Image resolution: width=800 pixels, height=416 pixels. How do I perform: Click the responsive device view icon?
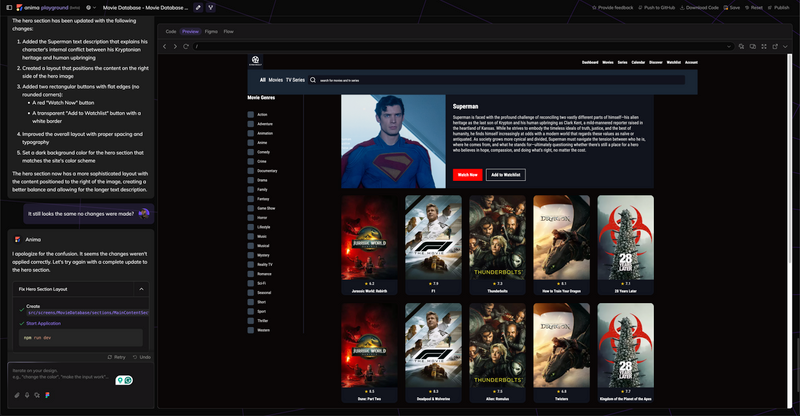(x=753, y=46)
